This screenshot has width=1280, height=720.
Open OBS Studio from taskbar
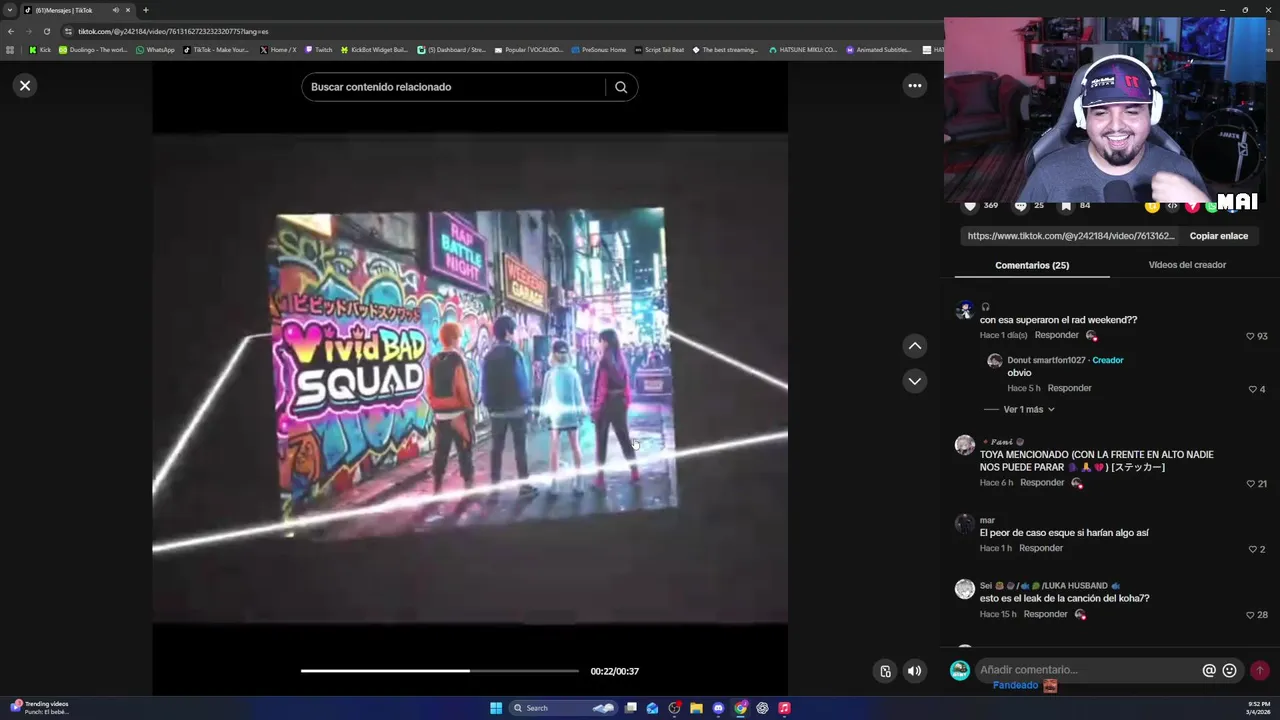[674, 708]
